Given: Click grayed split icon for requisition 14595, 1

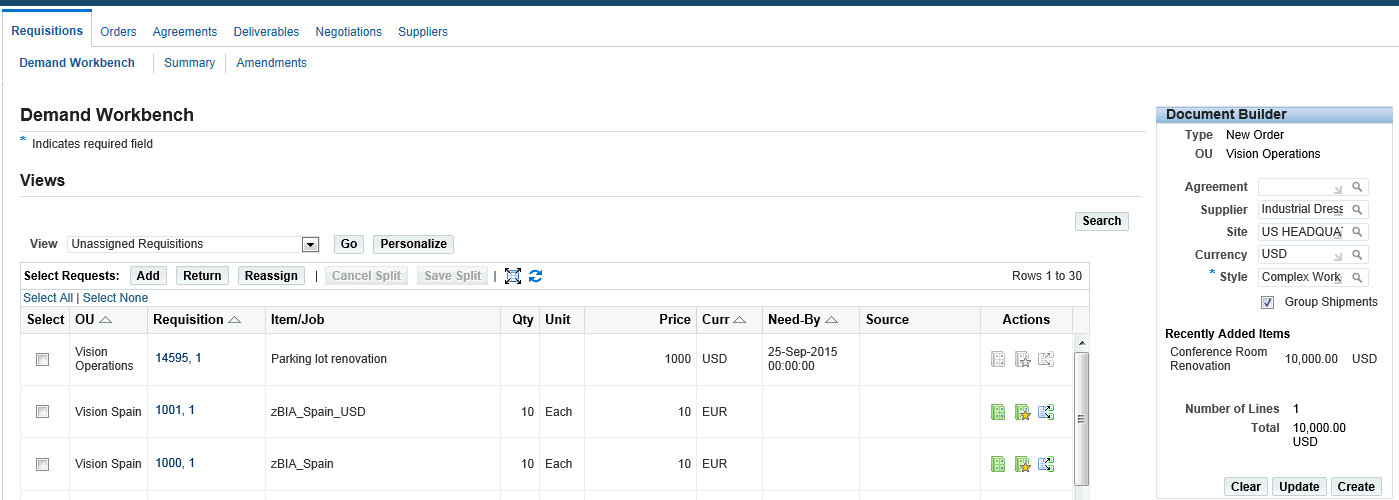Looking at the screenshot, I should pyautogui.click(x=1046, y=359).
